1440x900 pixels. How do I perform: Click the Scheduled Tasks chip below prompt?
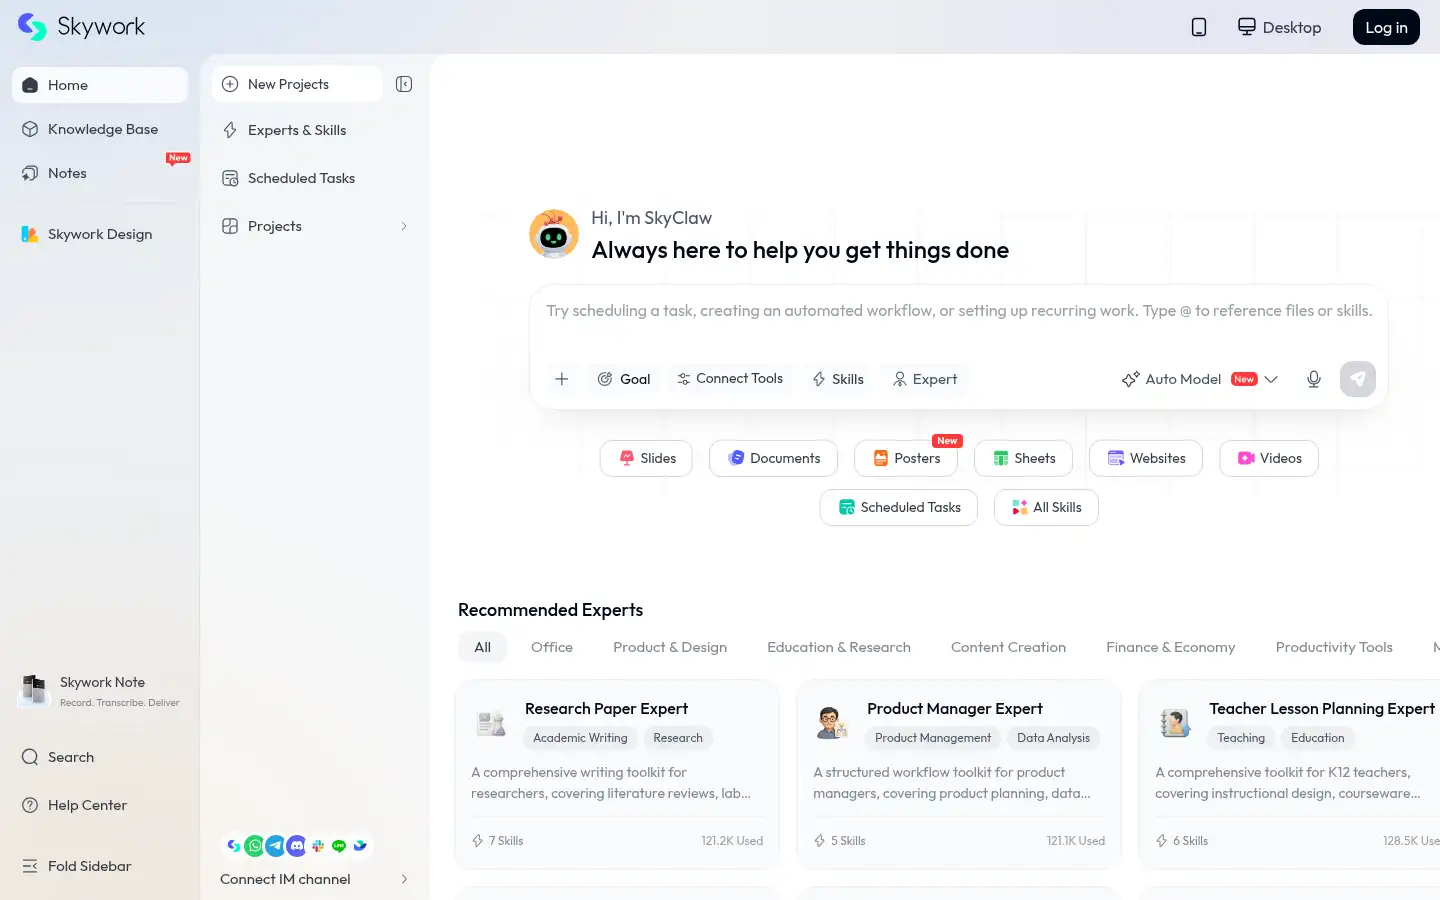899,507
